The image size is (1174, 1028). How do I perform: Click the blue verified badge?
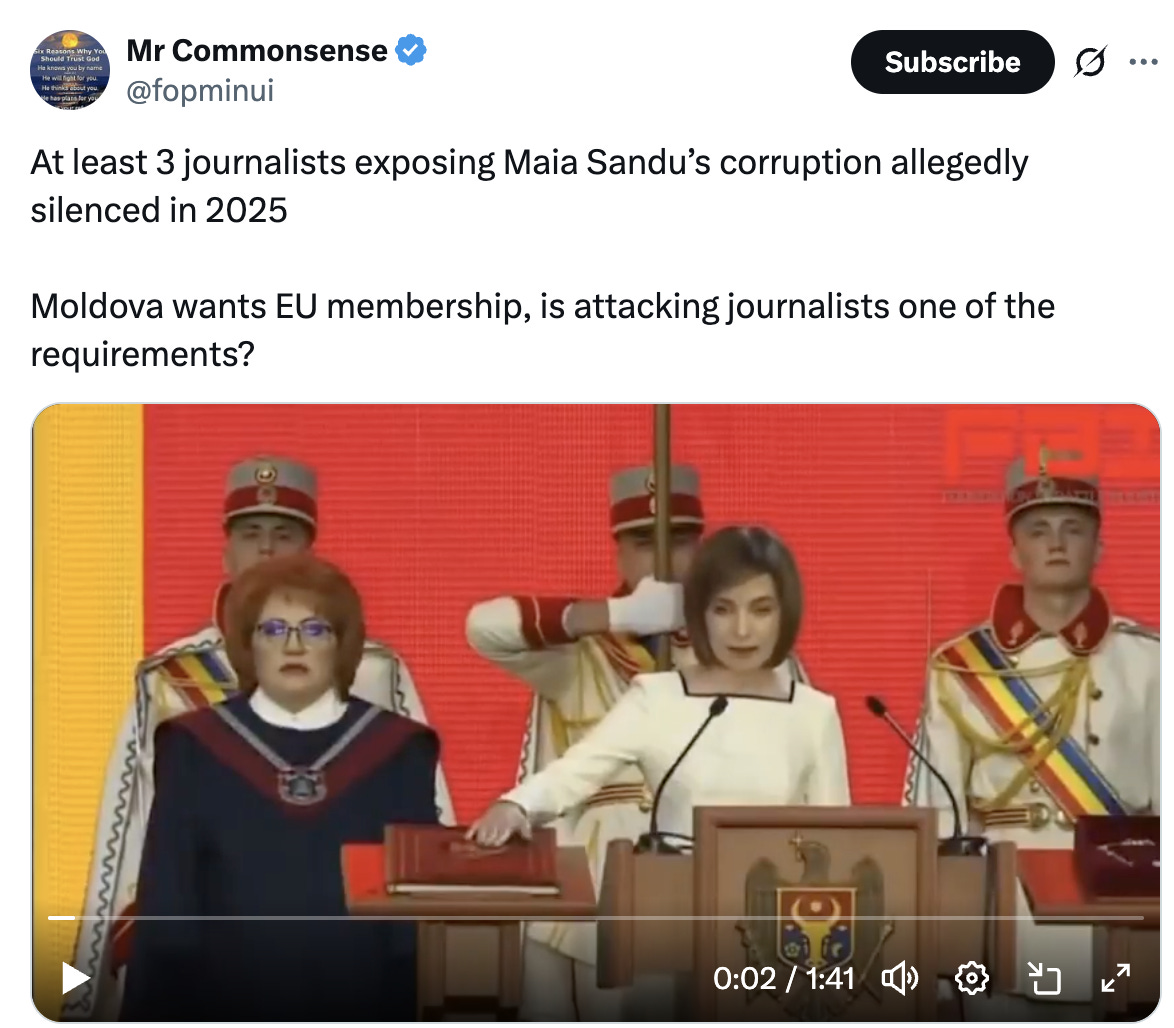point(410,50)
